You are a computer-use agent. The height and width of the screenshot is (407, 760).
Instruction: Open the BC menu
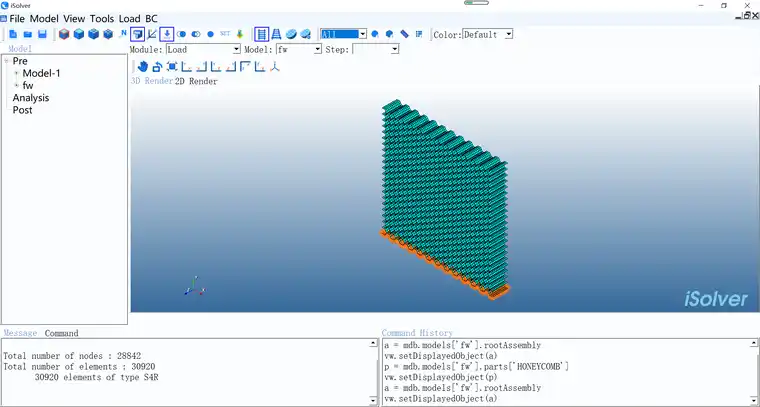pyautogui.click(x=151, y=19)
